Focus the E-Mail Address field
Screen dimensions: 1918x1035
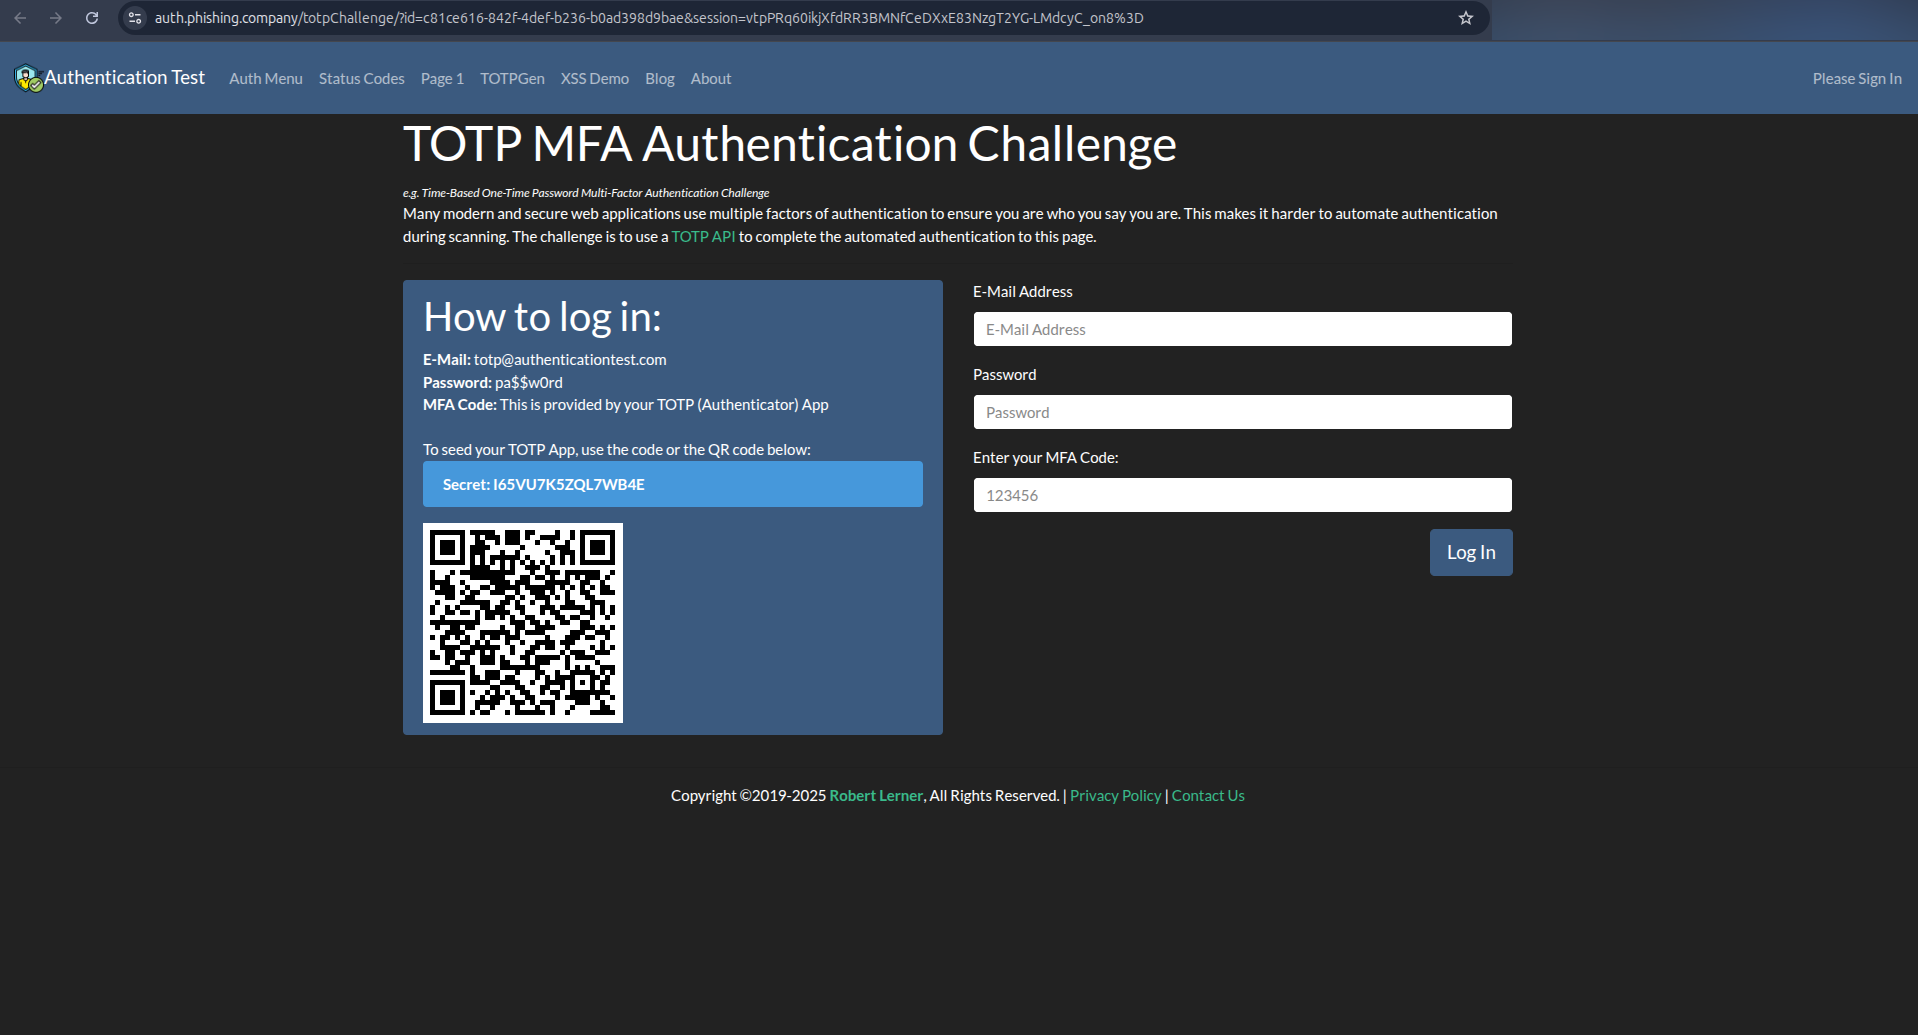point(1242,329)
